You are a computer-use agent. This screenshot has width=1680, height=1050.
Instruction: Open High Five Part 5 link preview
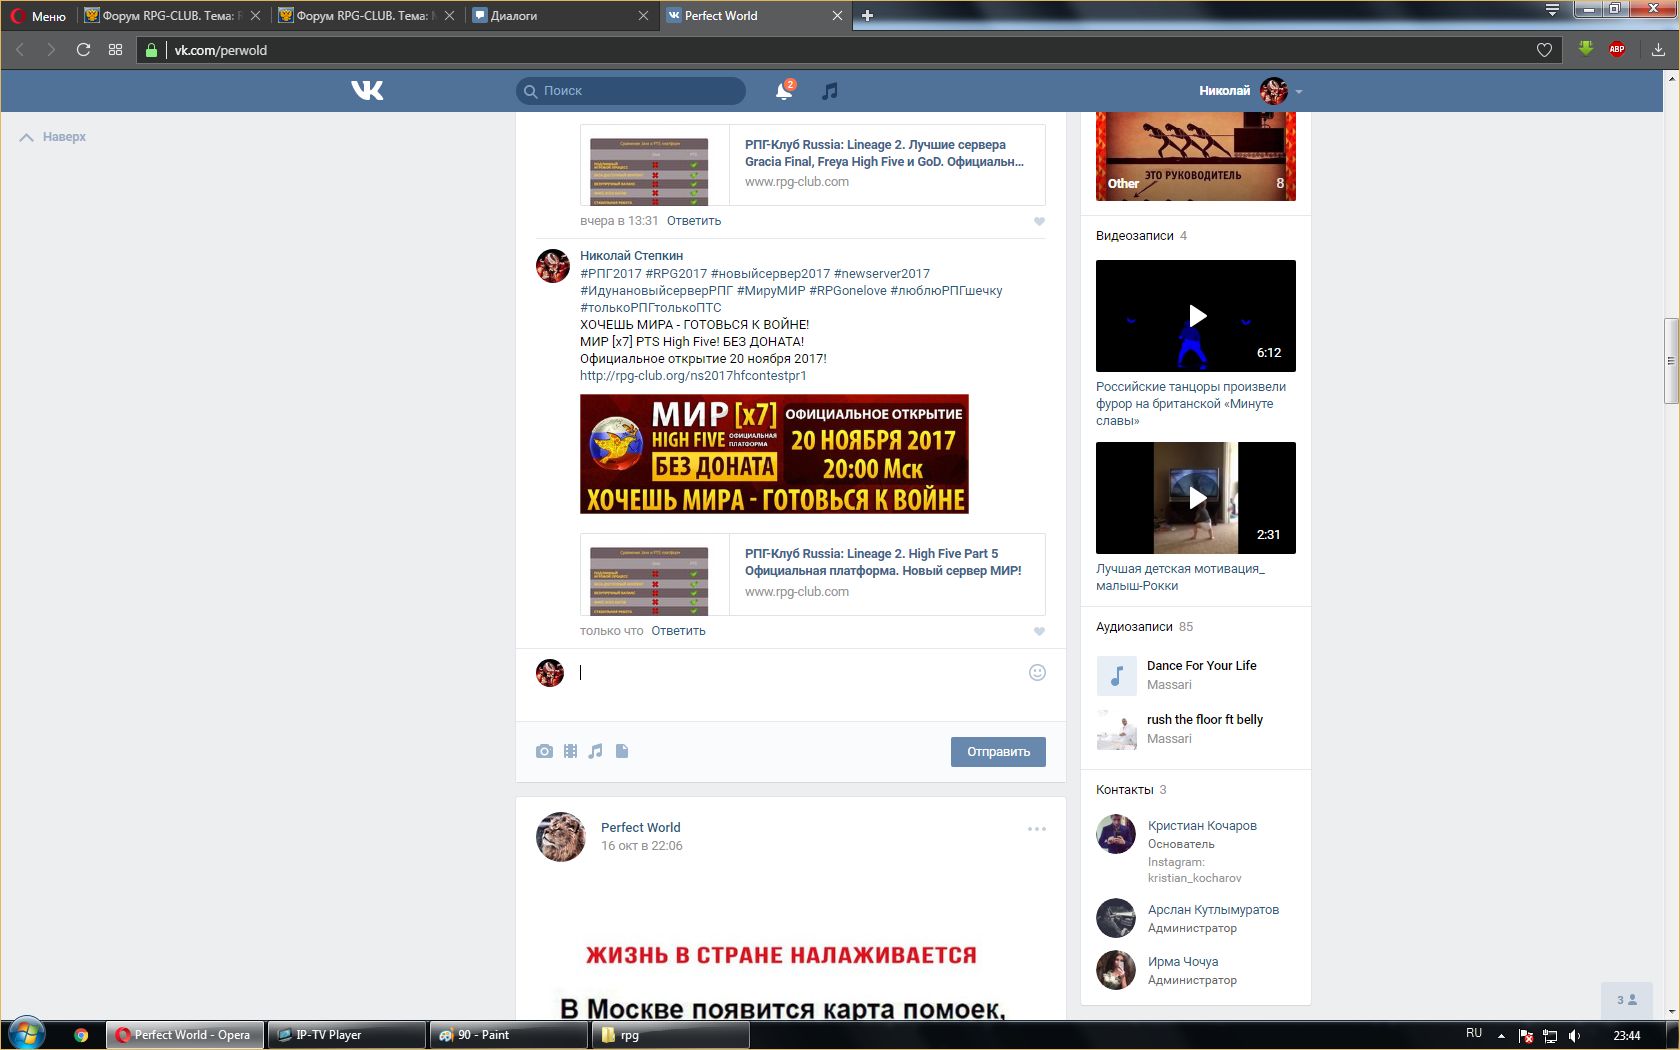point(812,574)
